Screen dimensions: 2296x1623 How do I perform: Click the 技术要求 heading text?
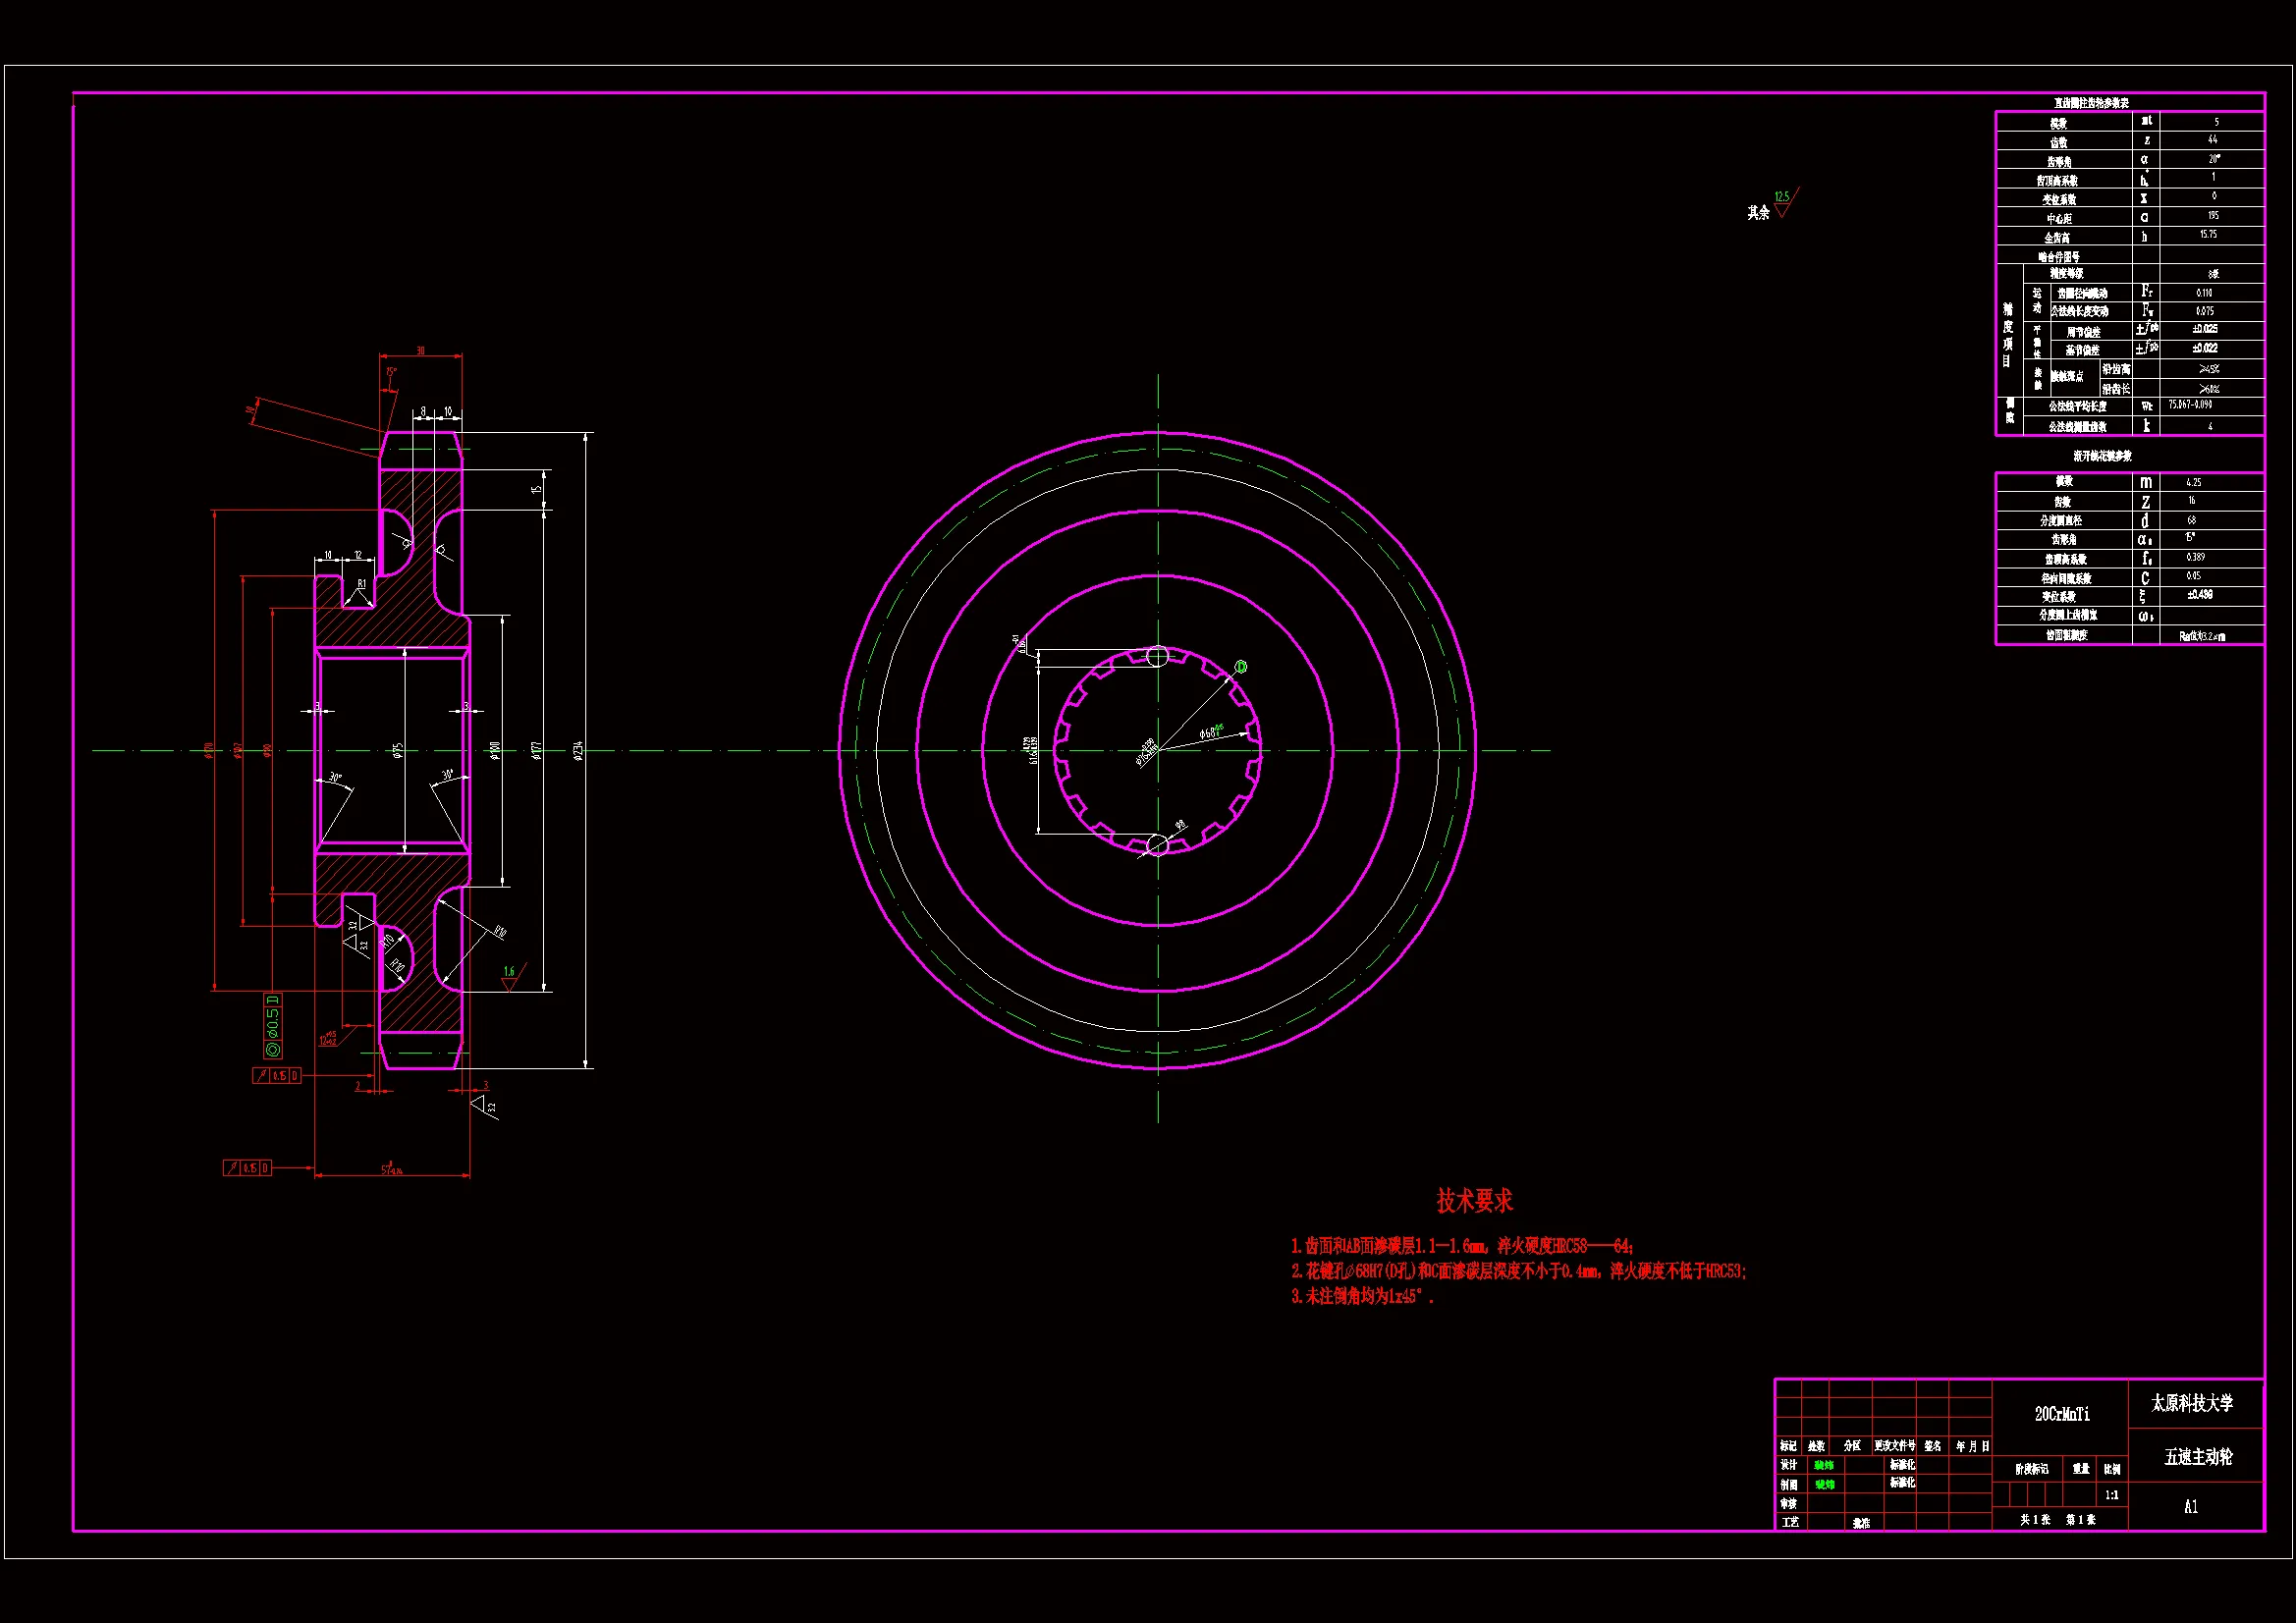1474,1200
